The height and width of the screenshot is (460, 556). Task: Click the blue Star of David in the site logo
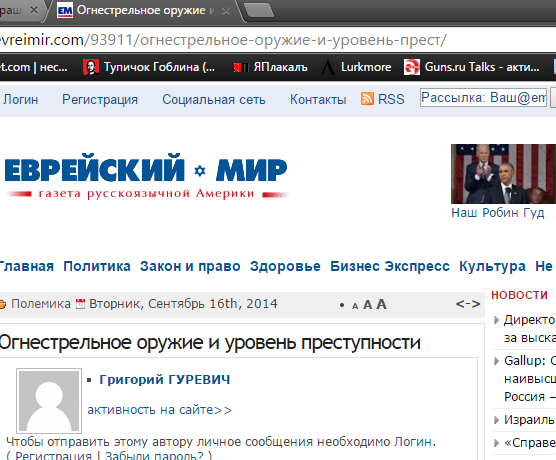tap(200, 171)
